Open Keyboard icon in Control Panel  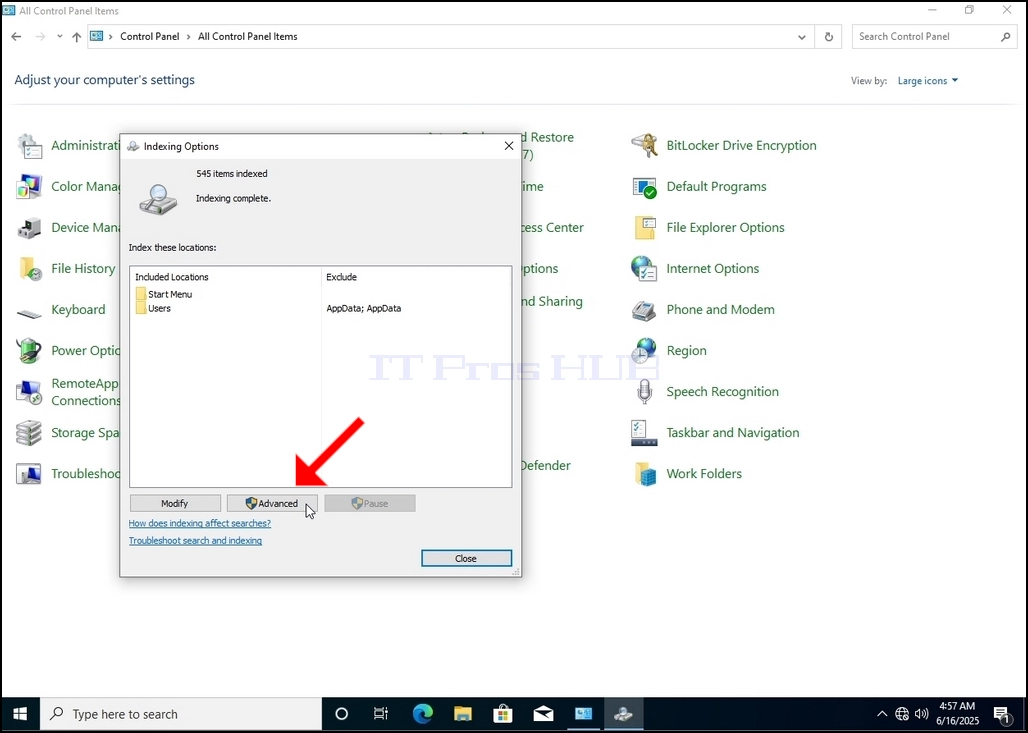[x=29, y=313]
